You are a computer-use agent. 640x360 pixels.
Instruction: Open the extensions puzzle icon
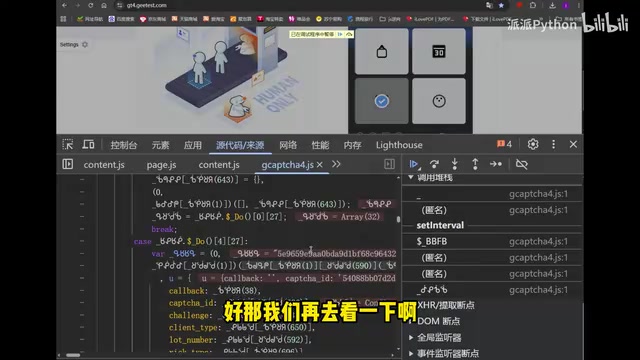[533, 5]
